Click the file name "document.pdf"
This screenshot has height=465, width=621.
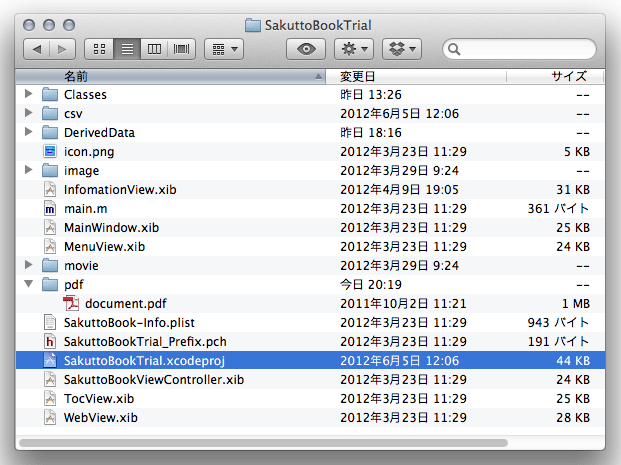[x=126, y=304]
